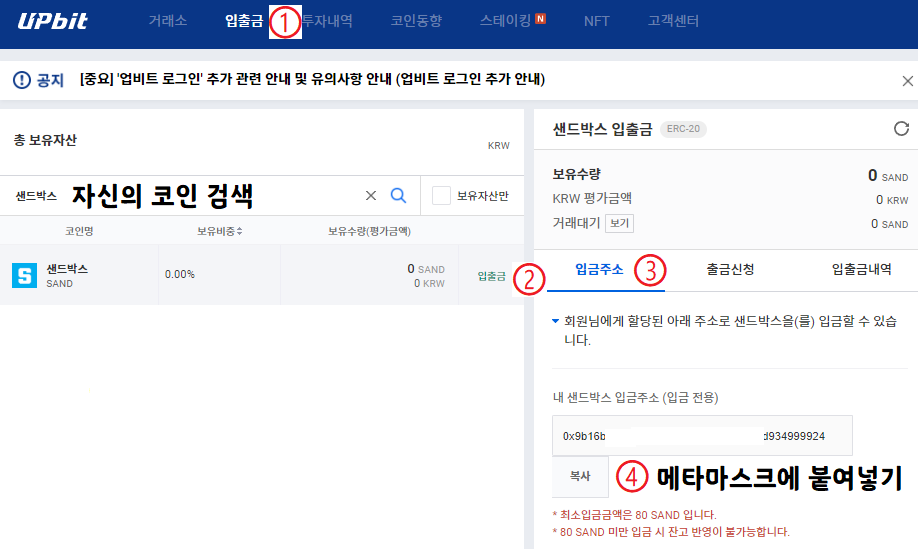Switch to the 입출금내역 tab

pos(861,269)
